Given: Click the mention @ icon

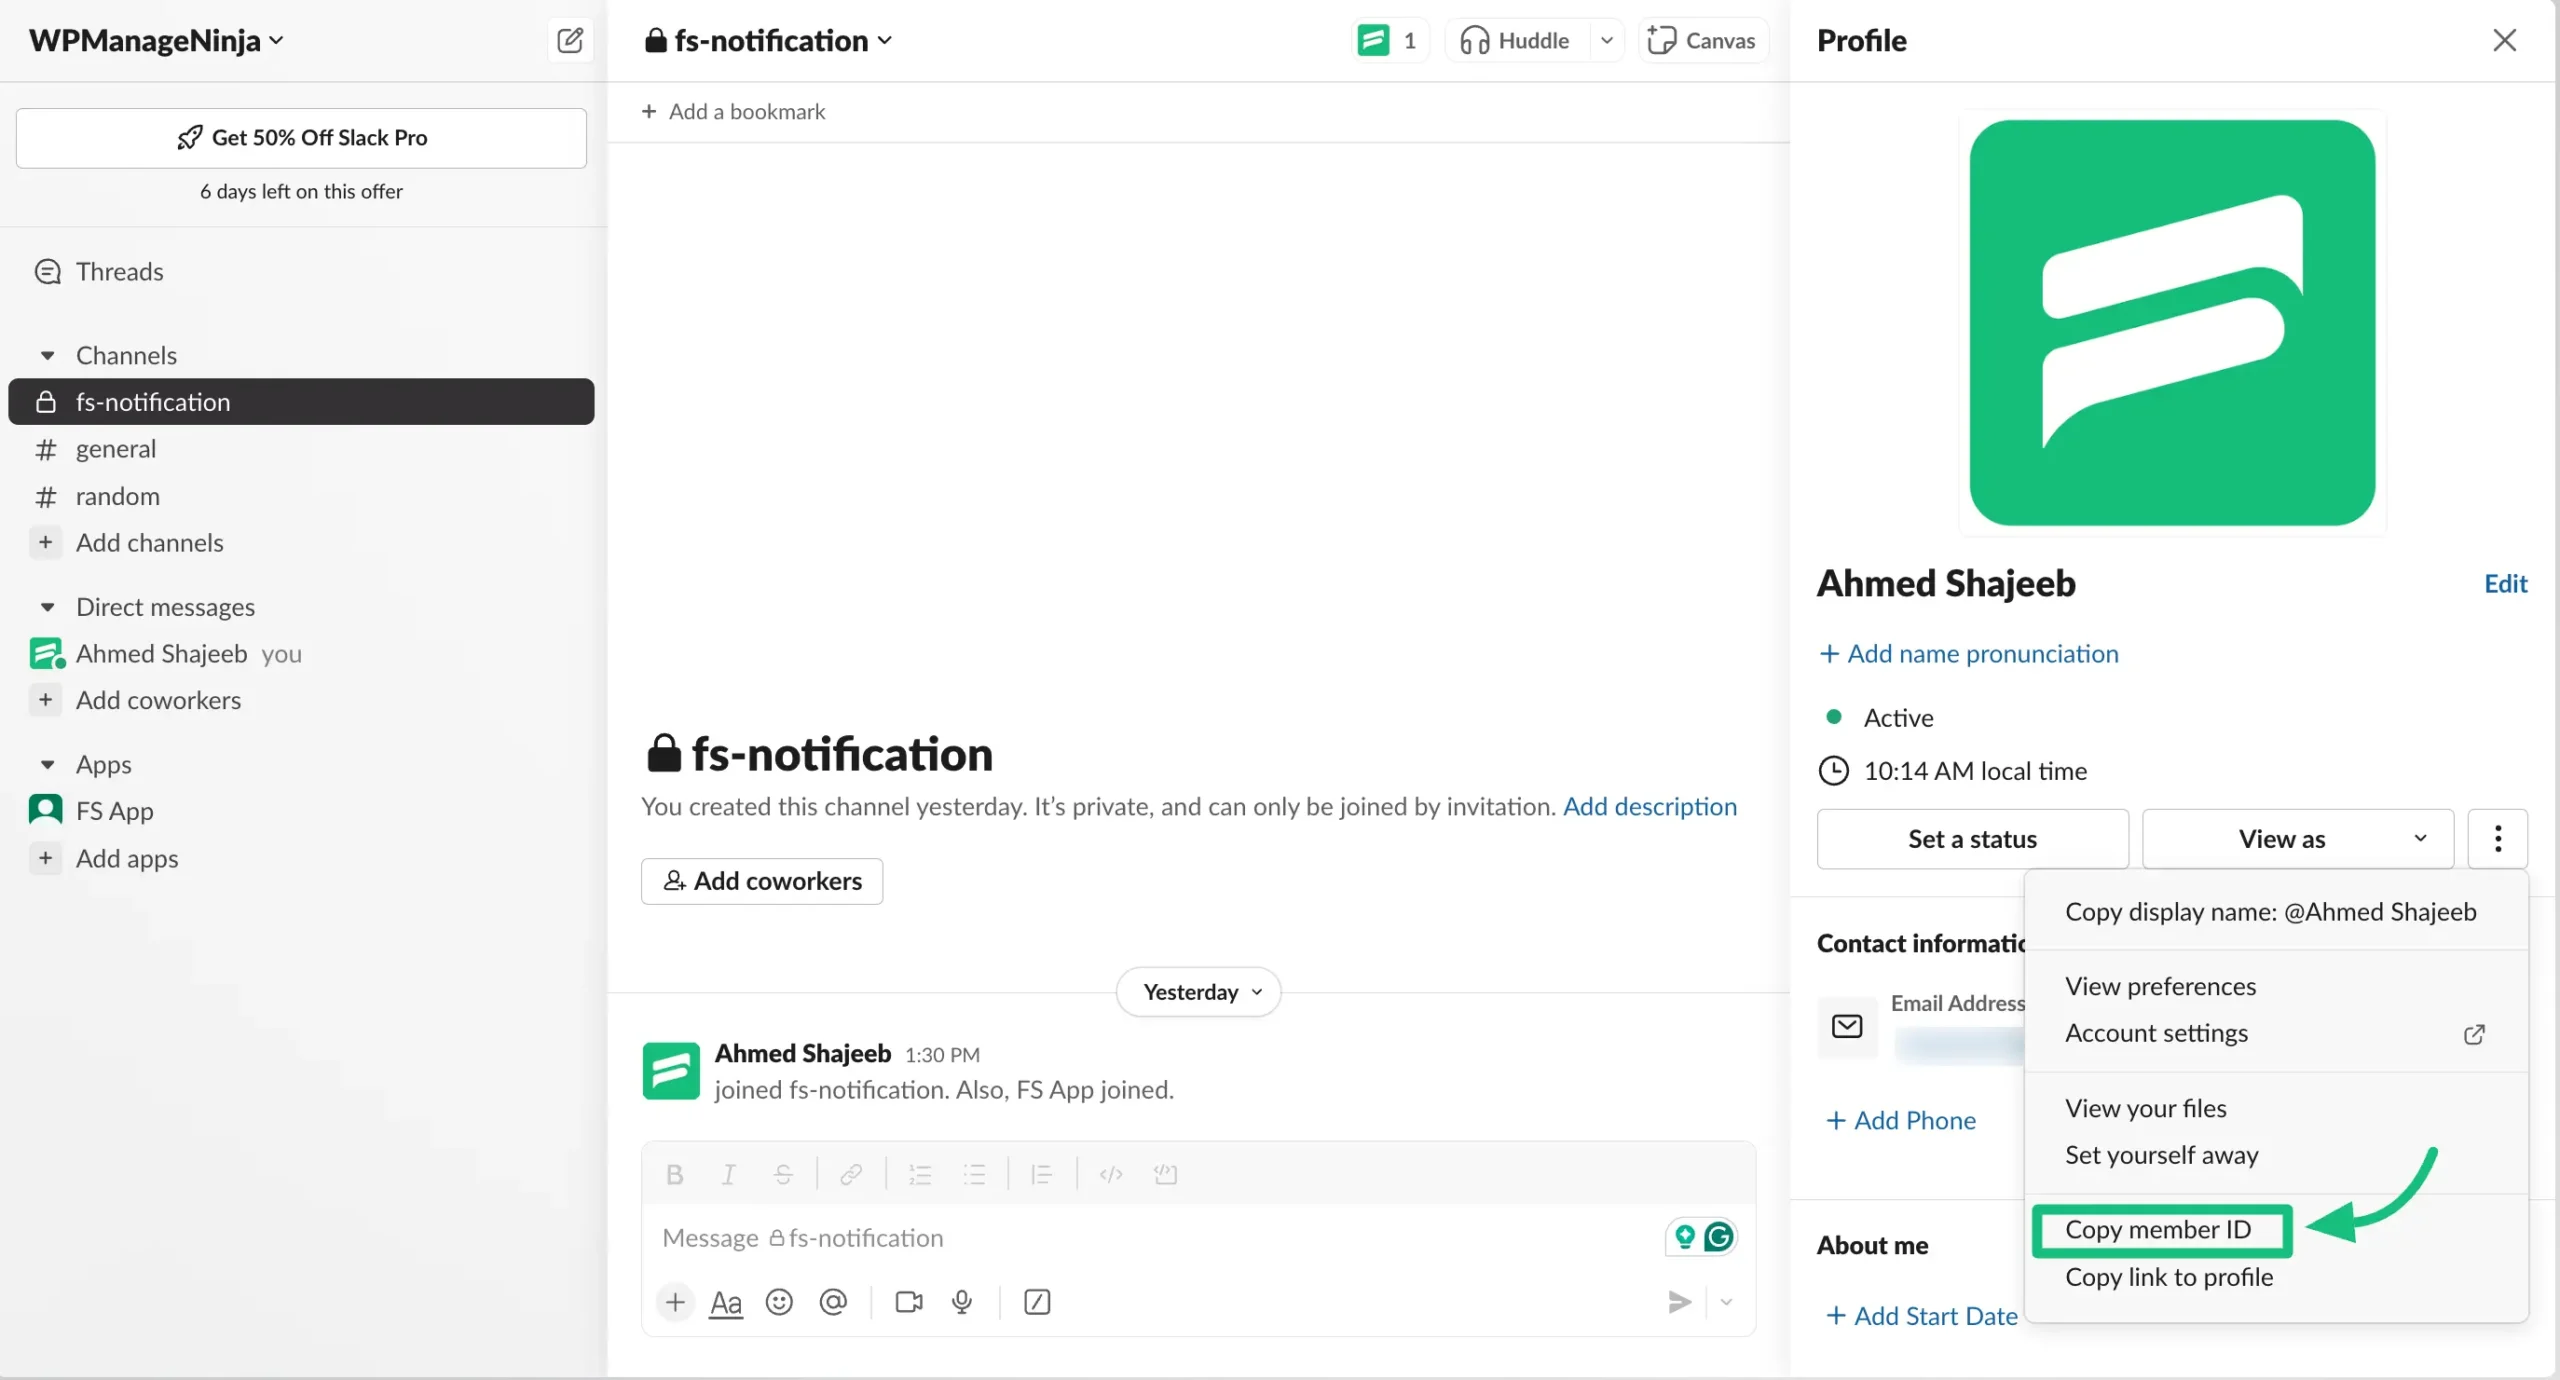Looking at the screenshot, I should 833,1301.
